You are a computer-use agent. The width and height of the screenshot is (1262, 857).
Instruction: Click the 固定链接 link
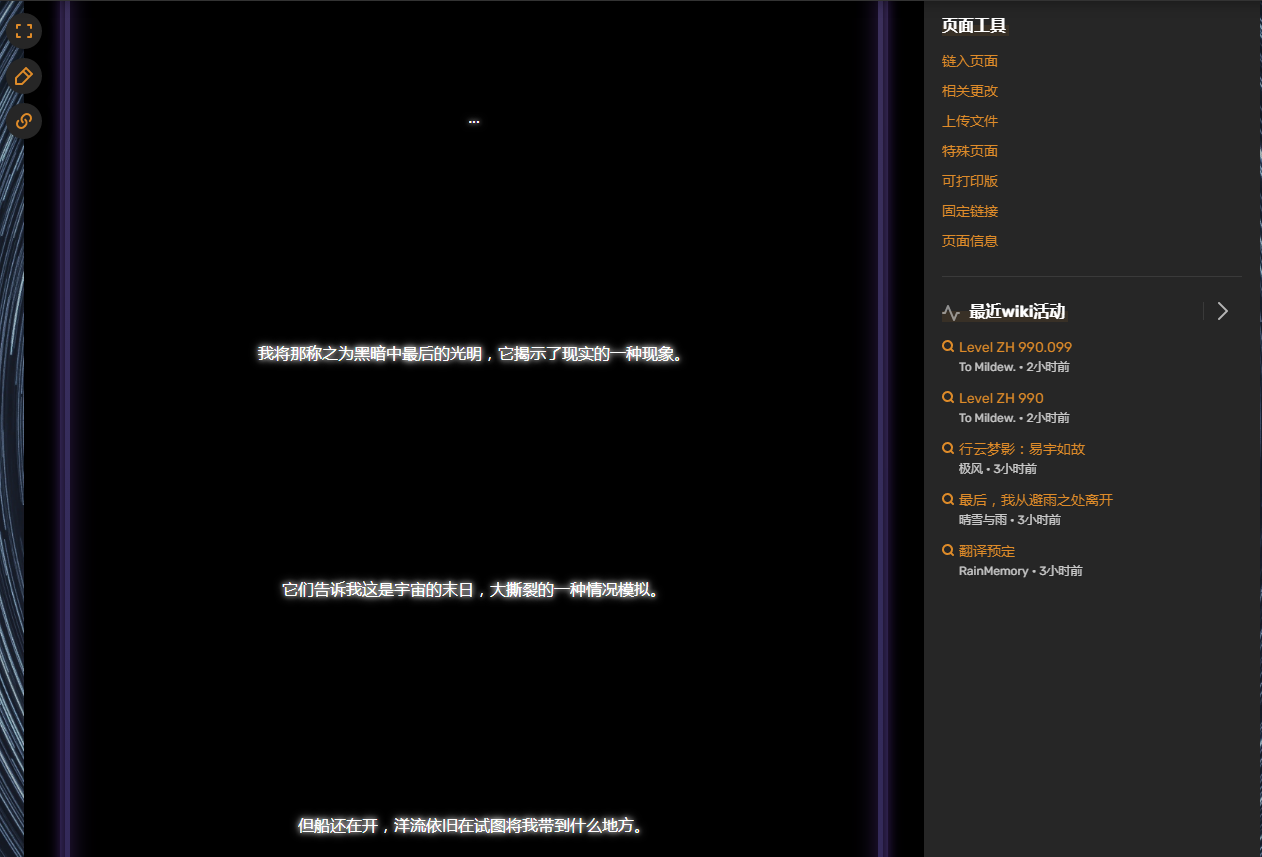(x=969, y=211)
